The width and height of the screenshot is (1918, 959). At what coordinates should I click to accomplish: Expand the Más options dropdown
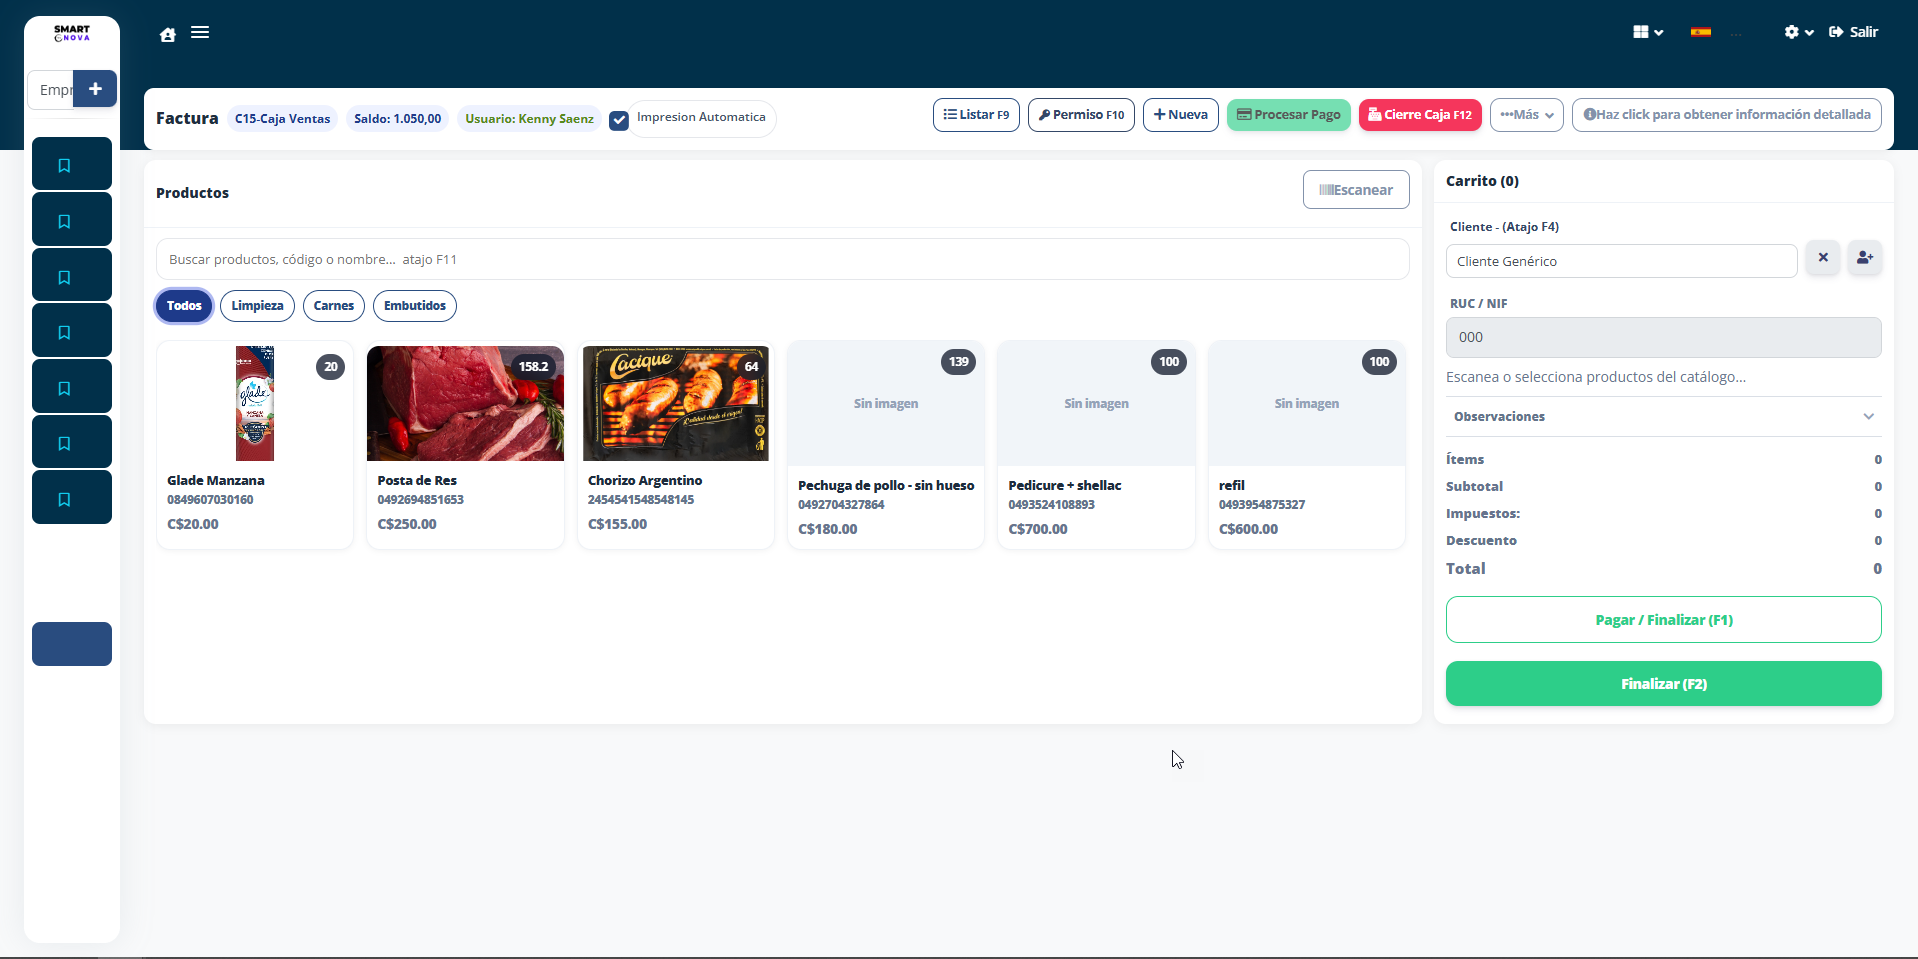(1526, 115)
